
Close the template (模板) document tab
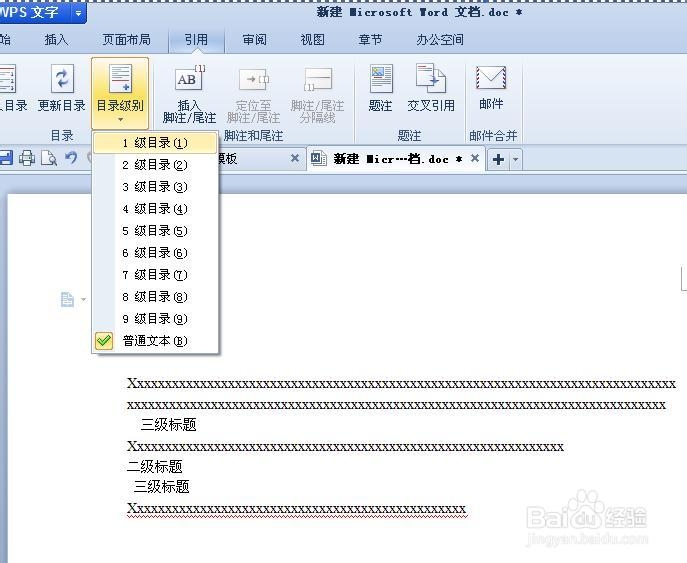coord(295,158)
